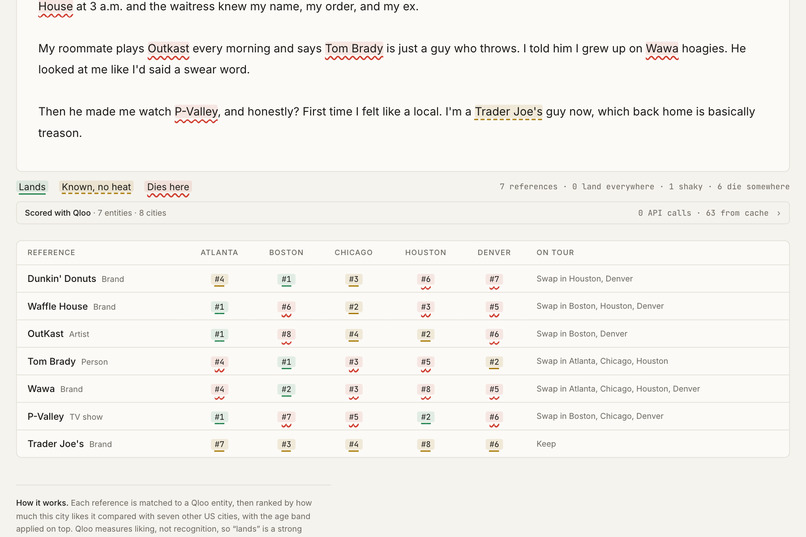Click the Known, no heat legend chip

[96, 187]
